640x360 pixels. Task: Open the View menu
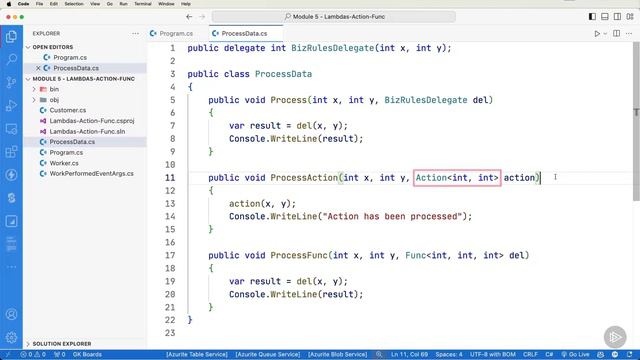tap(95, 4)
